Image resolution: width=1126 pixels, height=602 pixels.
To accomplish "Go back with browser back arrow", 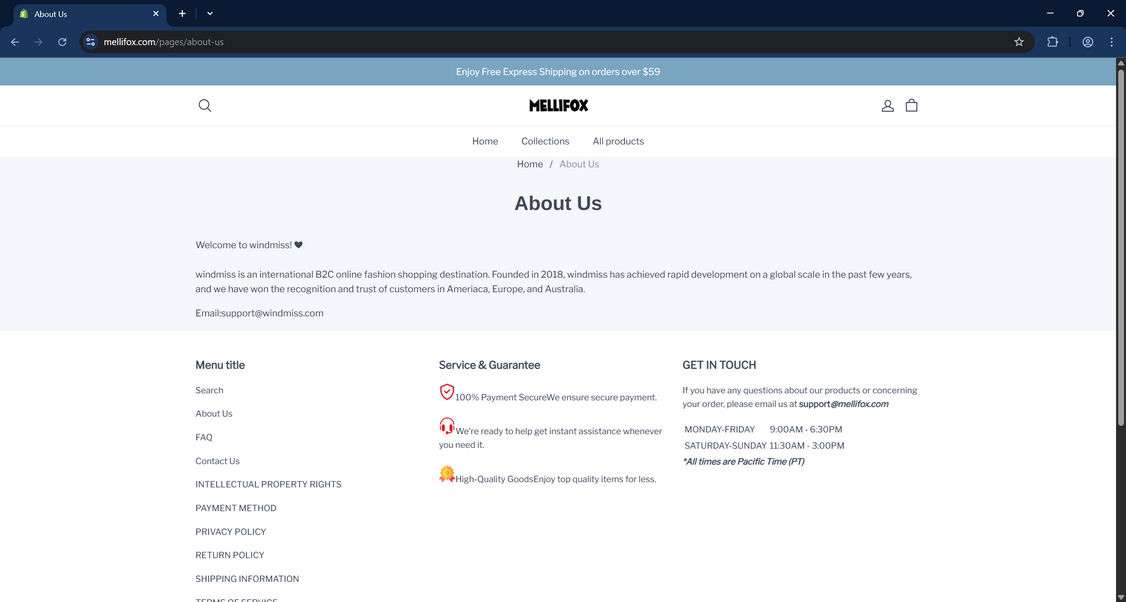I will coord(15,42).
